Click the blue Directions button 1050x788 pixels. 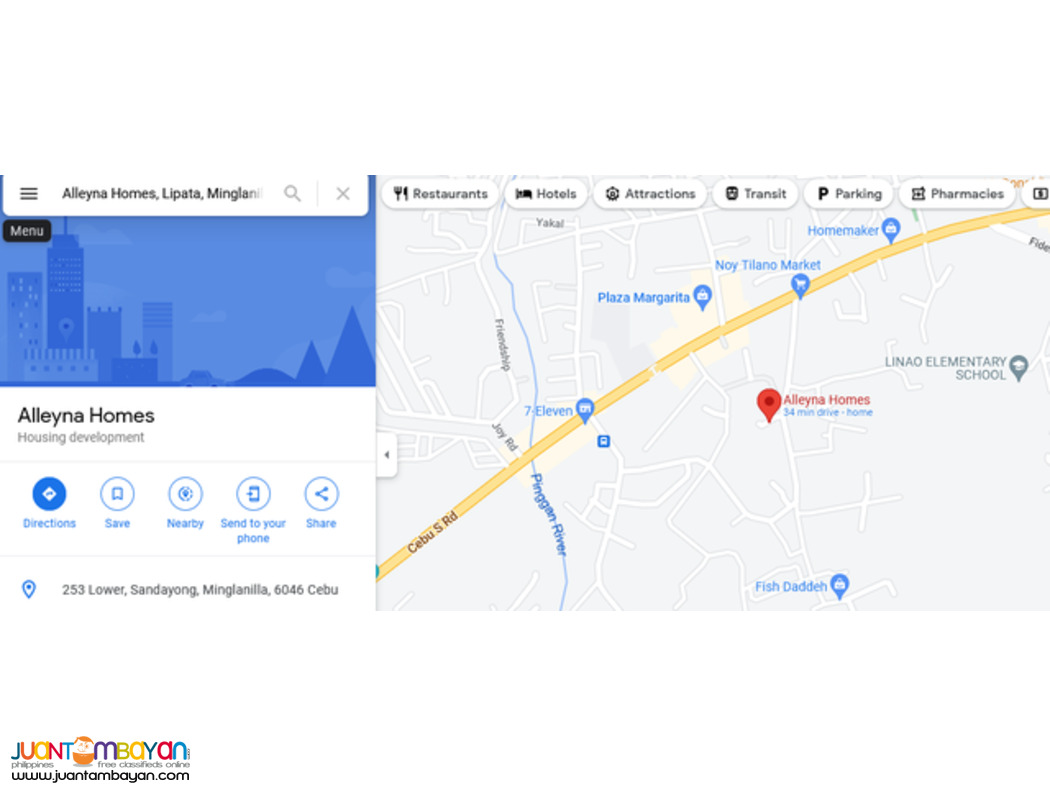[x=49, y=494]
